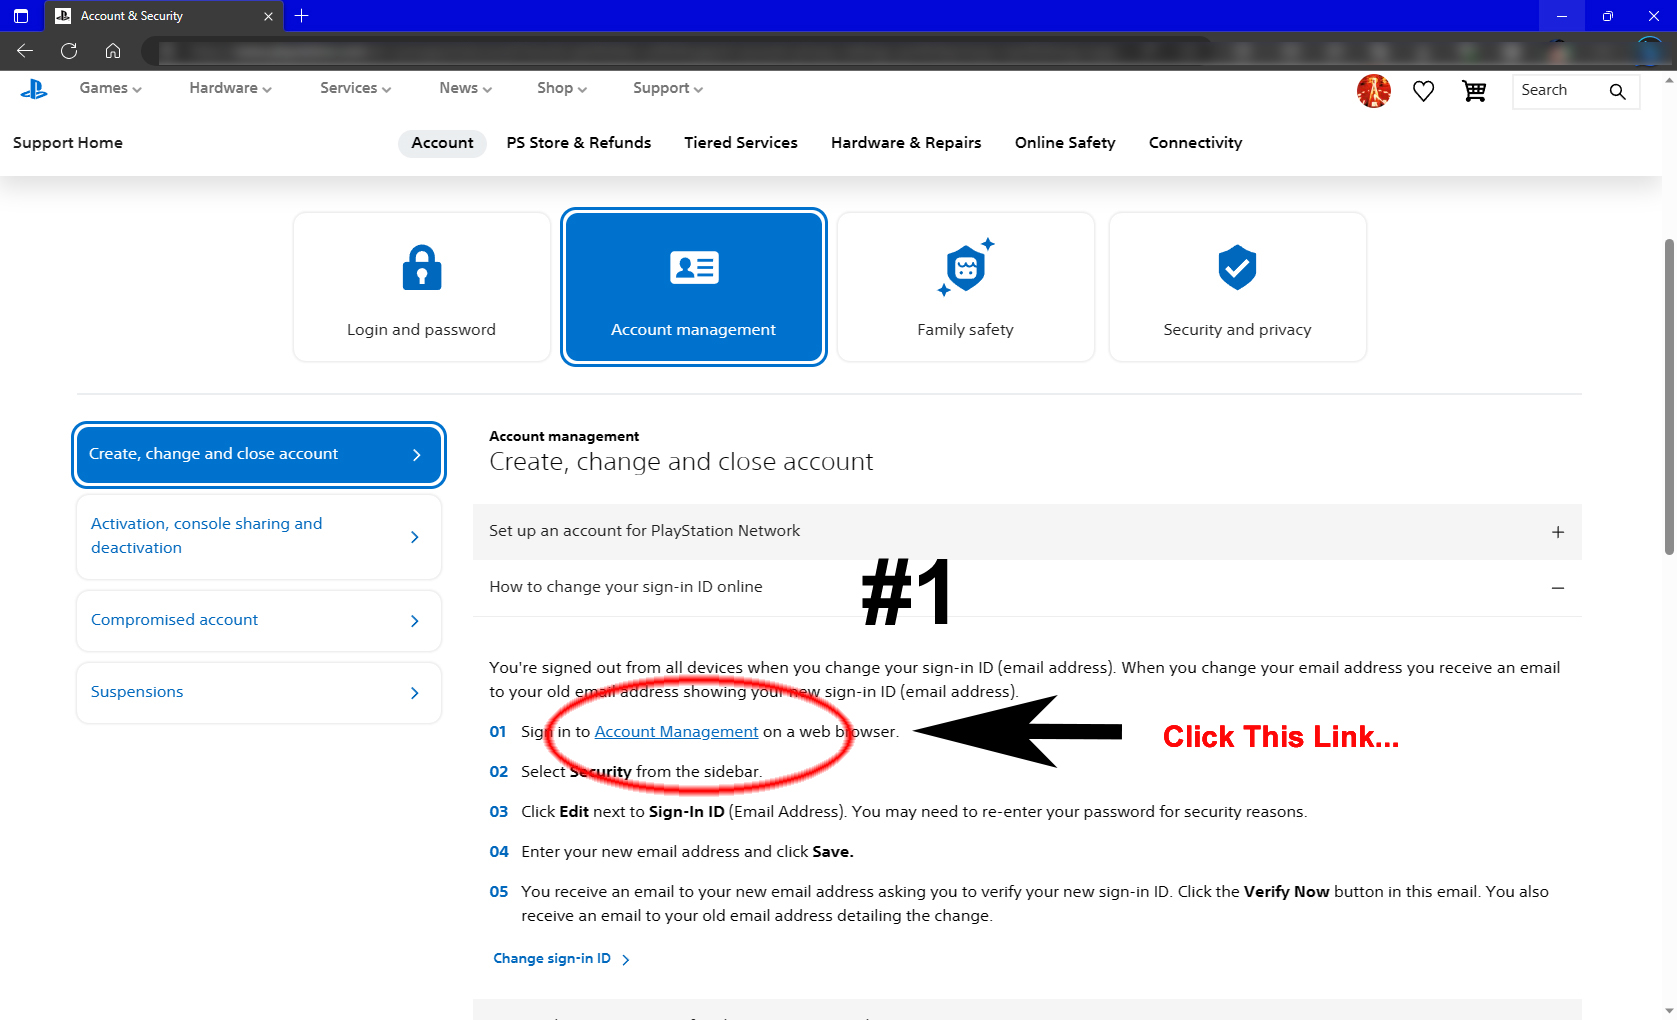Open the user profile avatar

point(1374,91)
